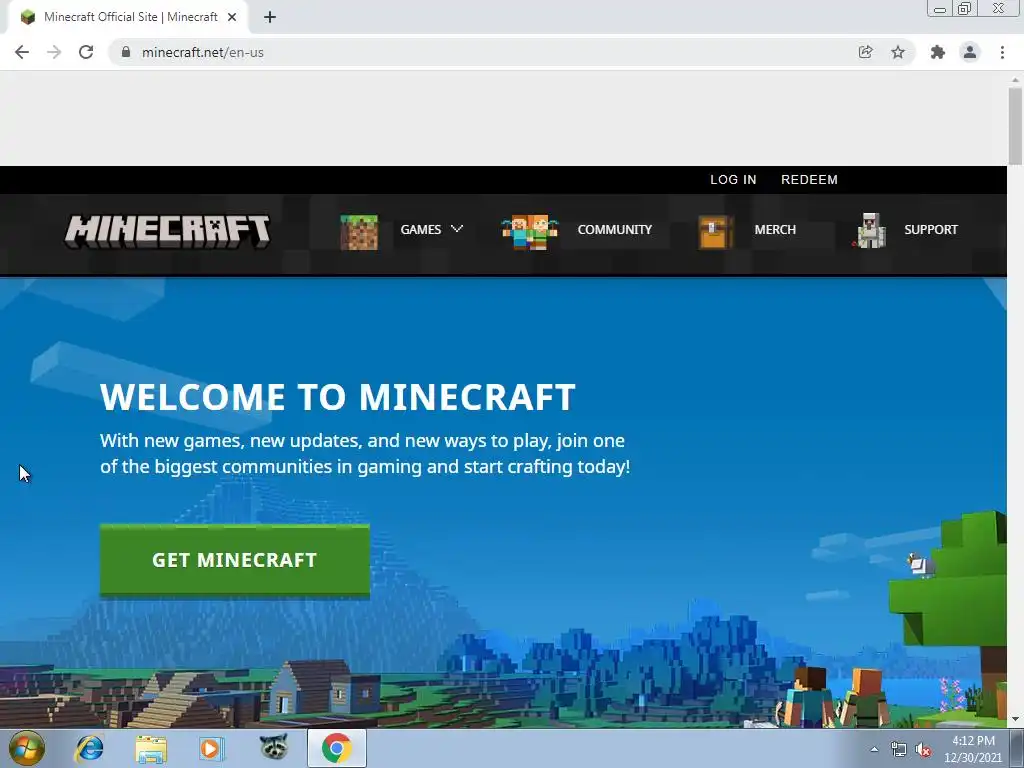Reload the Minecraft page
The width and height of the screenshot is (1024, 768).
(x=86, y=52)
